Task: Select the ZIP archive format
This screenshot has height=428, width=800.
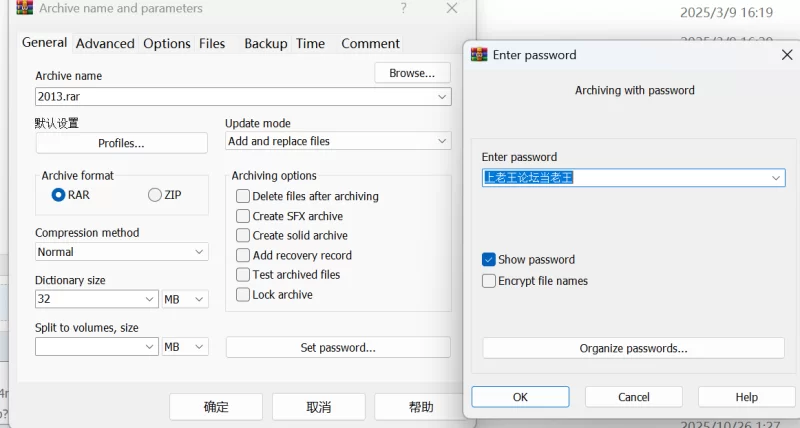Action: tap(155, 195)
